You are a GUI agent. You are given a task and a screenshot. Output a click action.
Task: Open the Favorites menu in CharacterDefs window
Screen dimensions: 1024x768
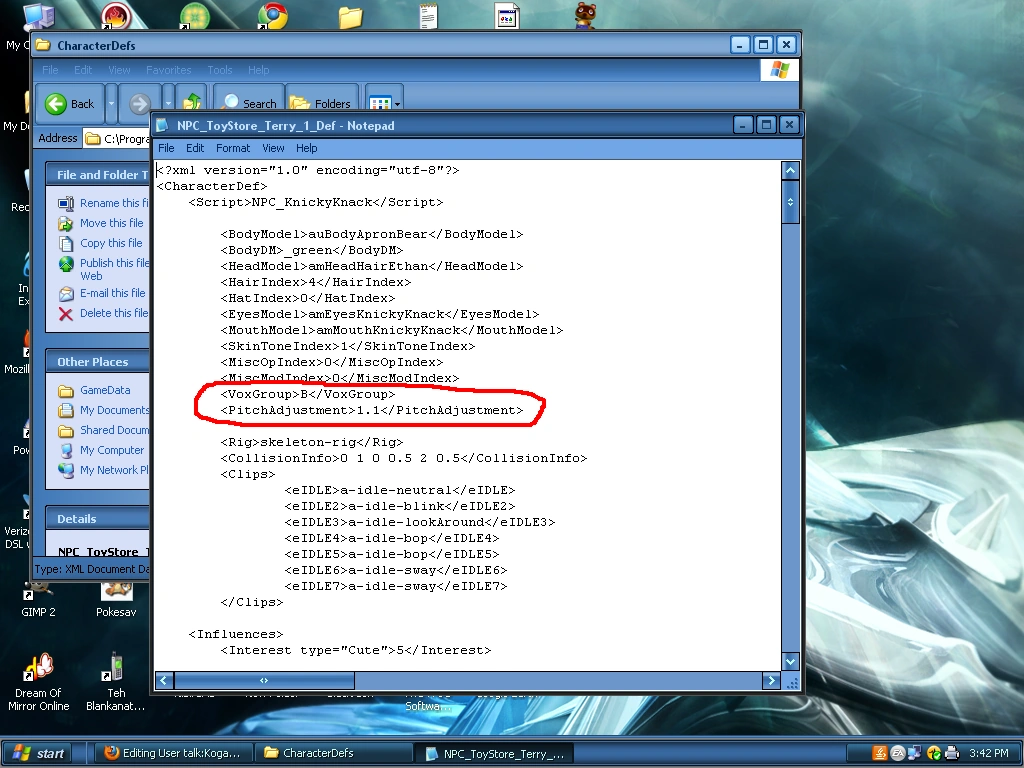(168, 70)
